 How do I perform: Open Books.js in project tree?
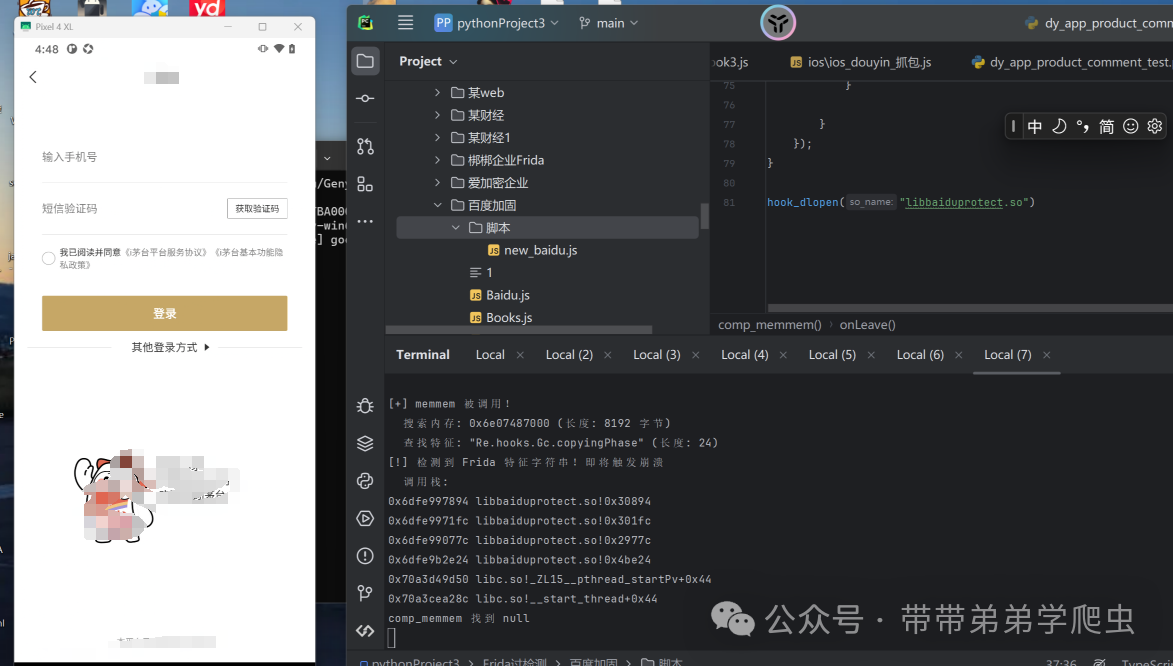coord(501,317)
